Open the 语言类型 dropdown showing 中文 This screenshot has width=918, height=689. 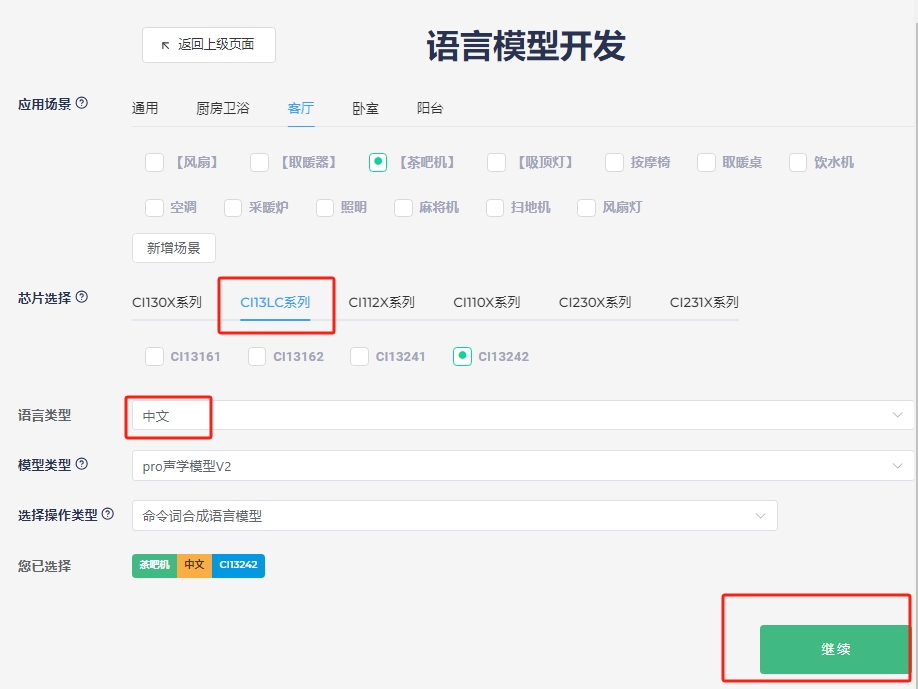point(520,414)
